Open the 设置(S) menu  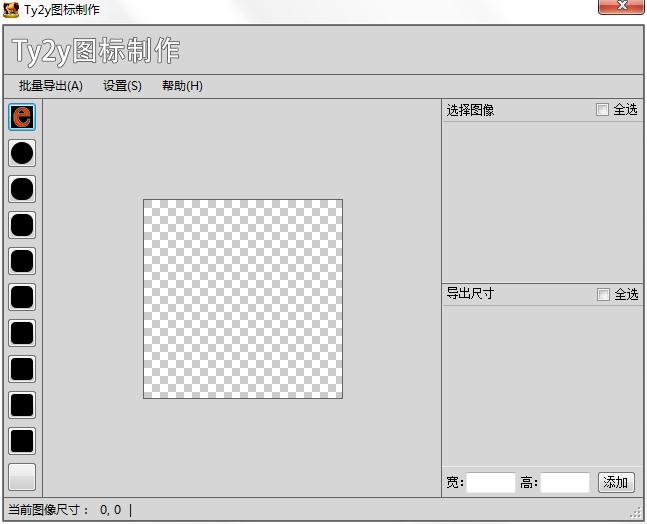122,86
